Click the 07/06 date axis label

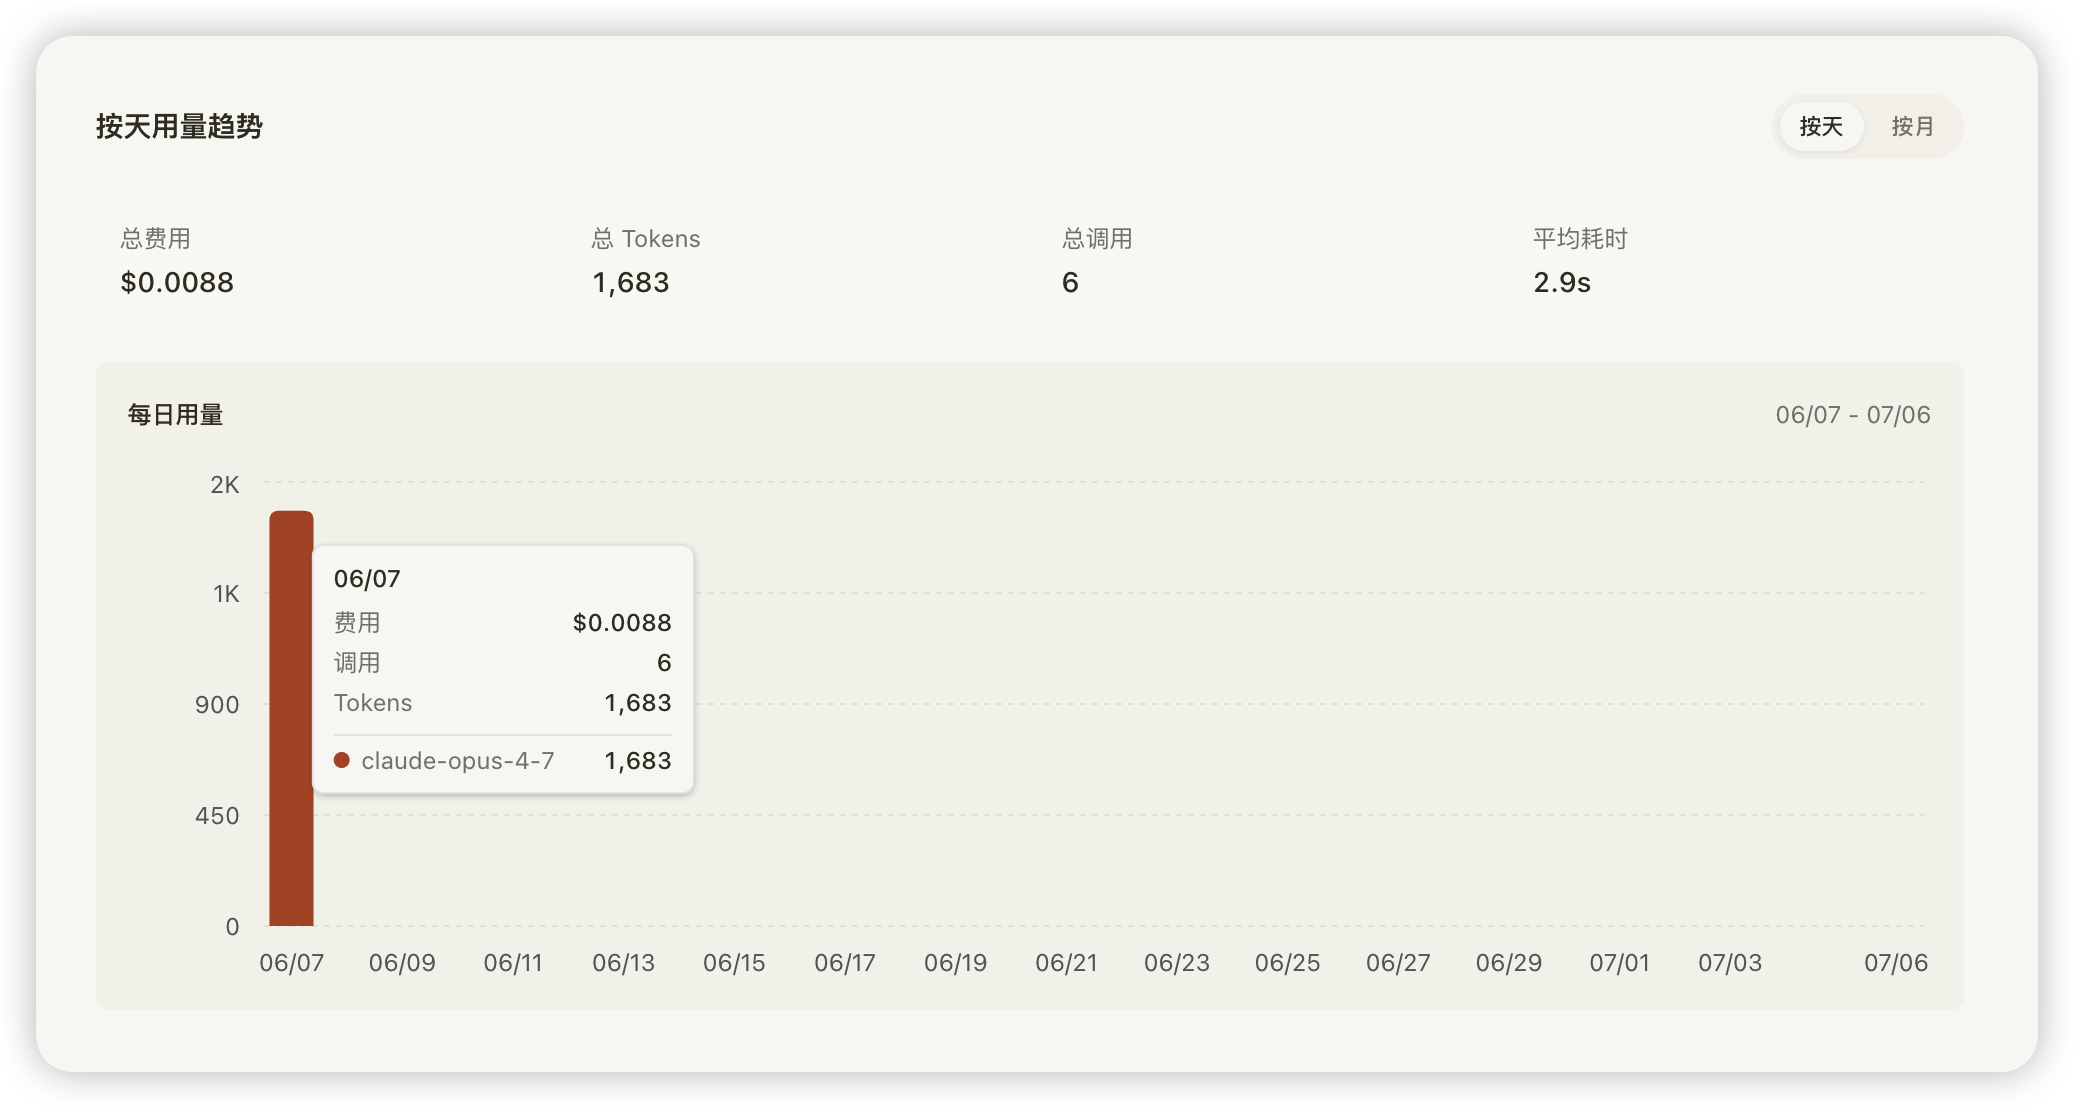tap(1896, 963)
